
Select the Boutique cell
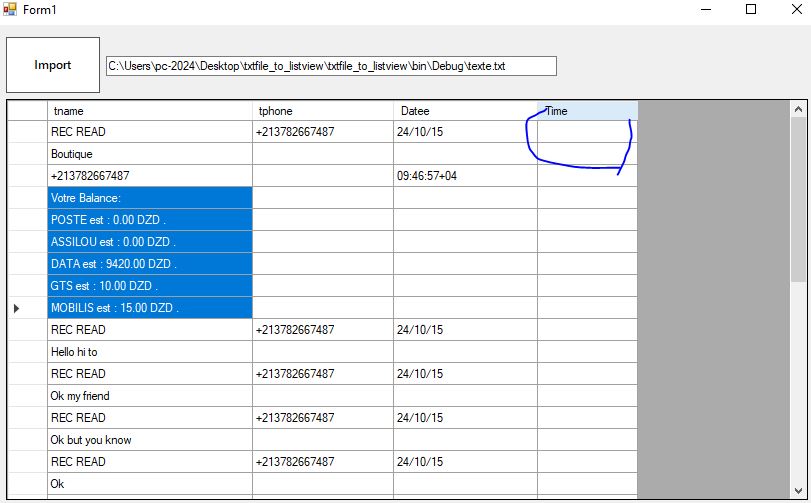149,154
